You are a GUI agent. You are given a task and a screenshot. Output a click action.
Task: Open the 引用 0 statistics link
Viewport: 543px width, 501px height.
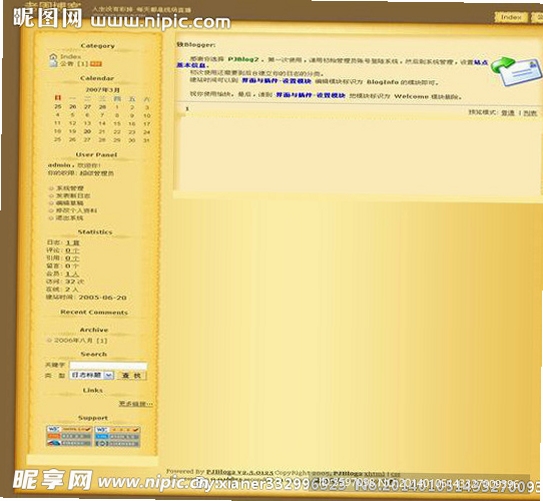tap(72, 258)
